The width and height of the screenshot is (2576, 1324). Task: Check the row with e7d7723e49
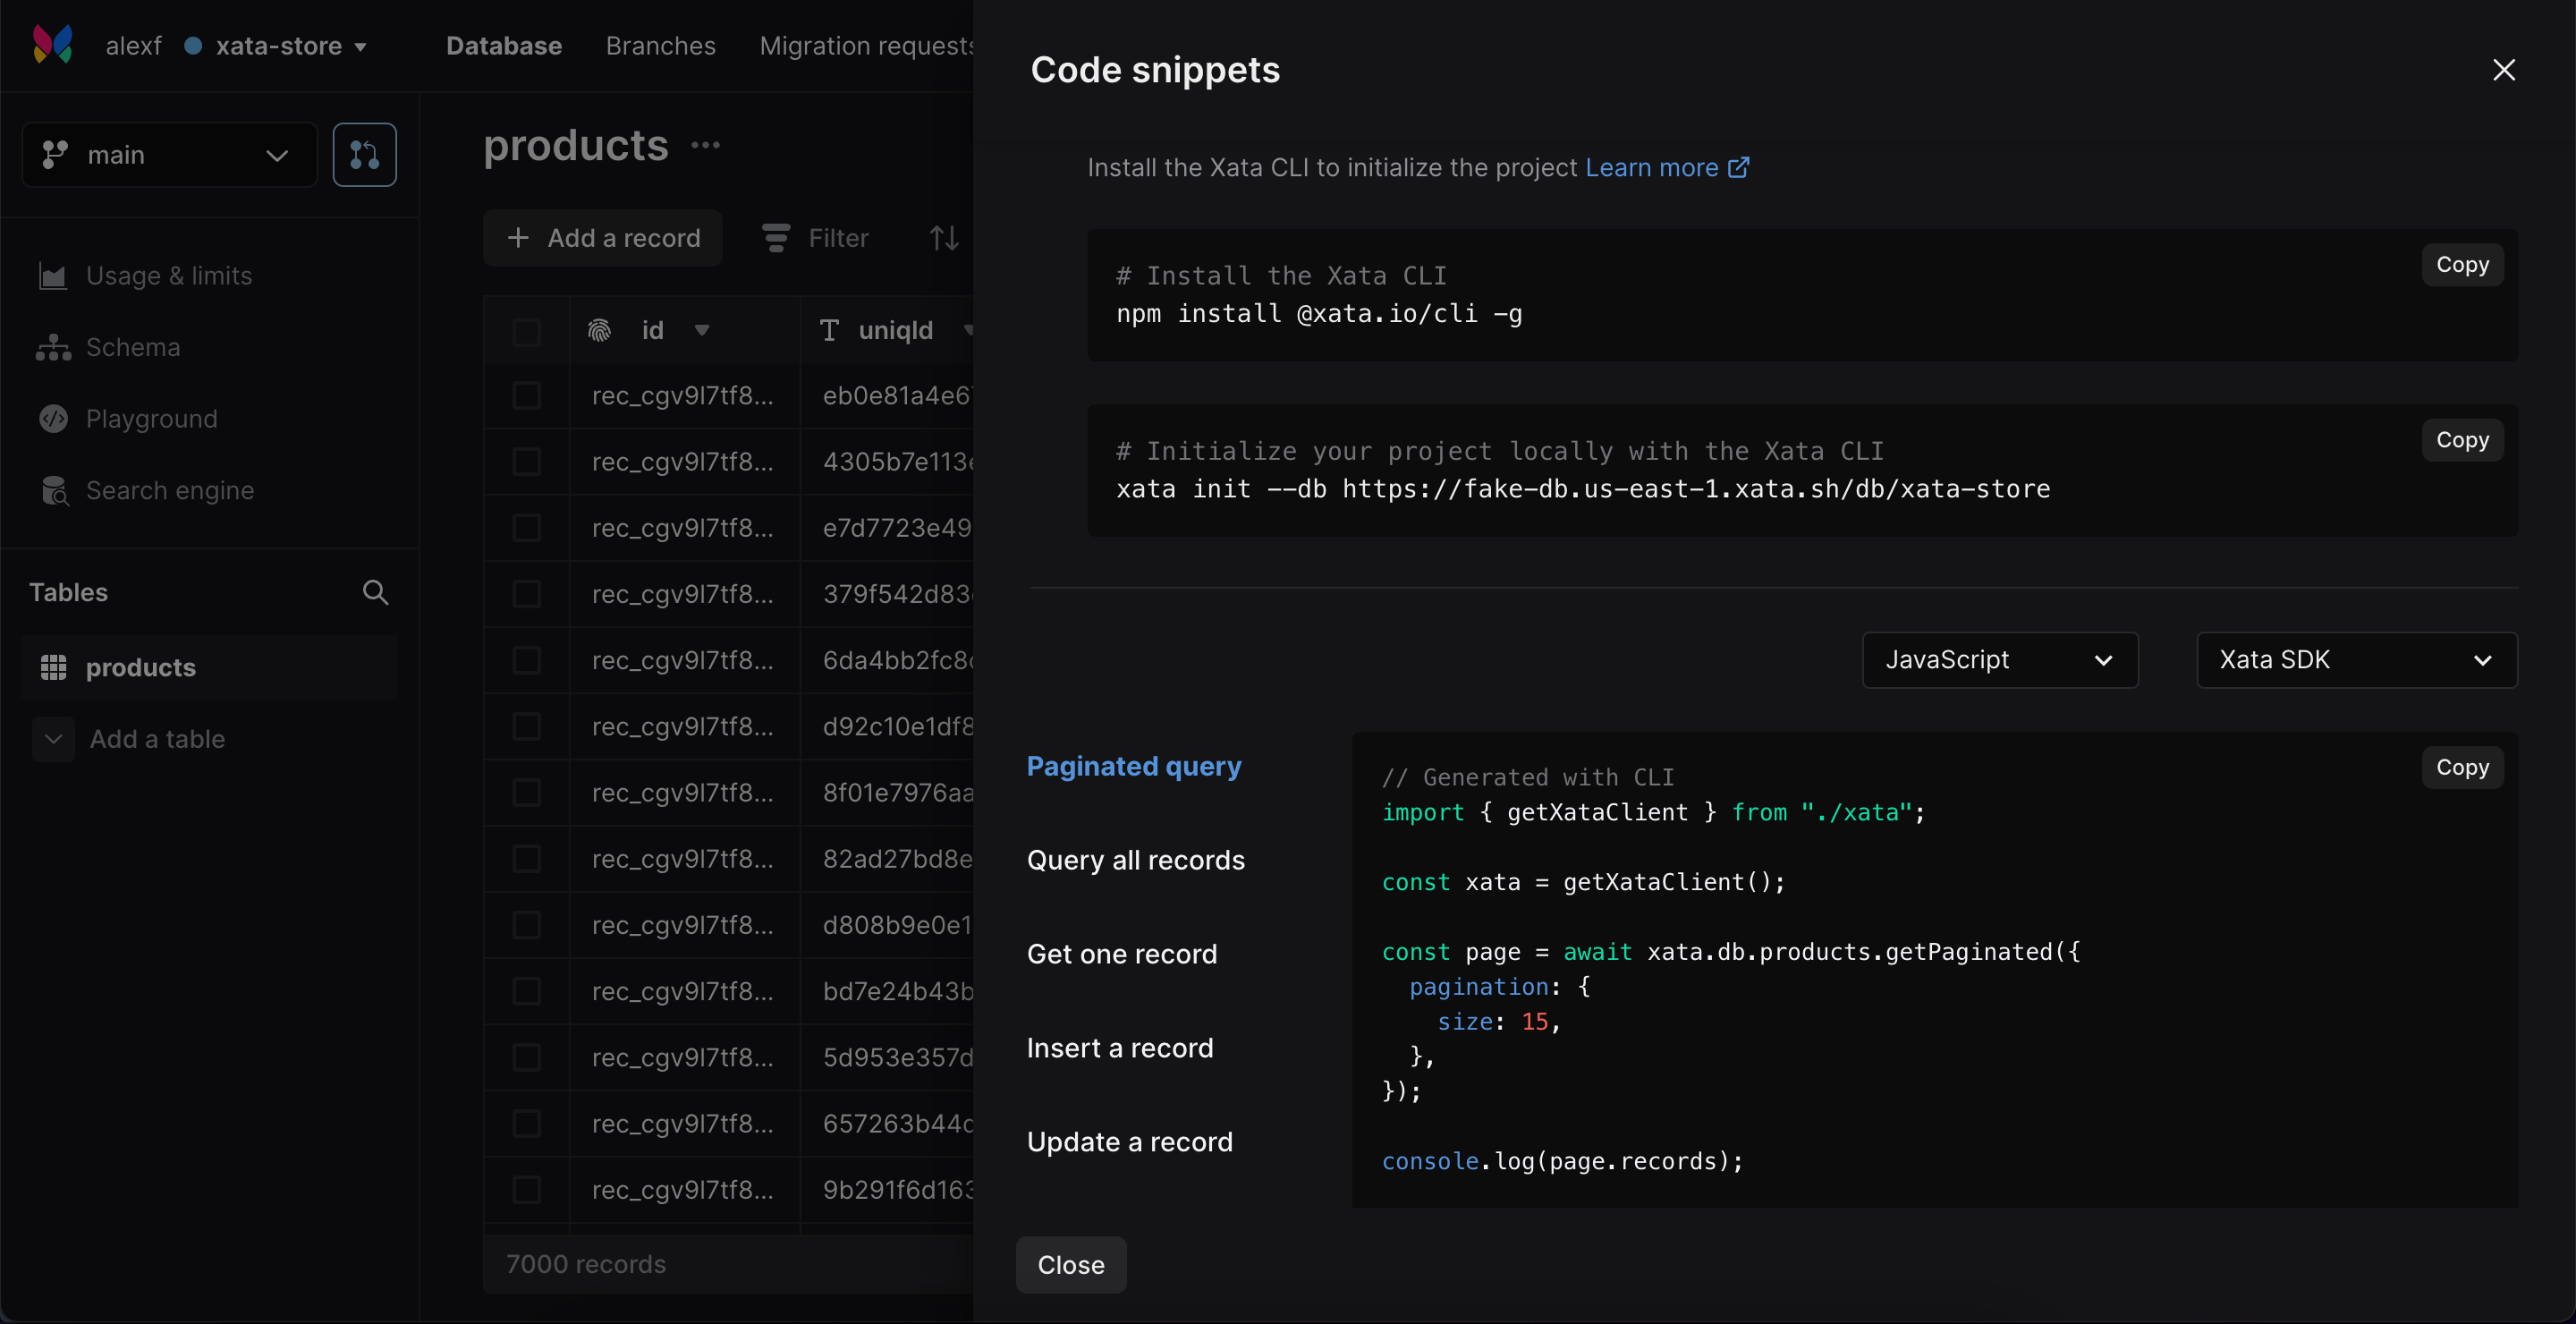(526, 528)
